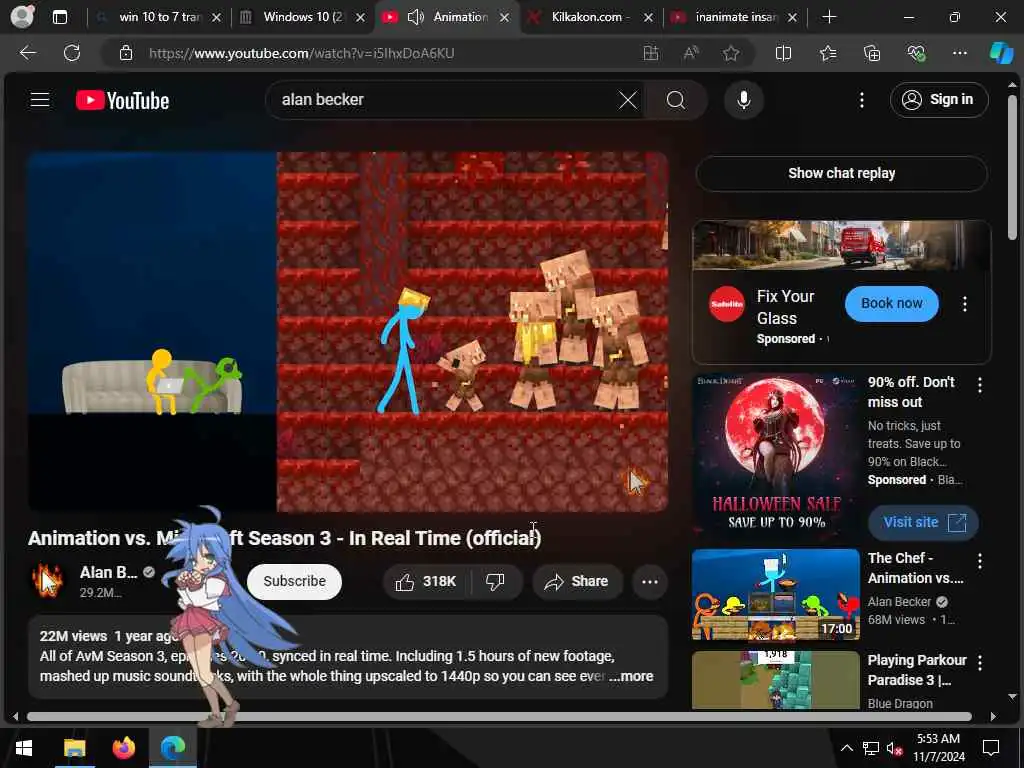Open read aloud icon in address bar
Screen dimensions: 1024x768
(x=691, y=53)
